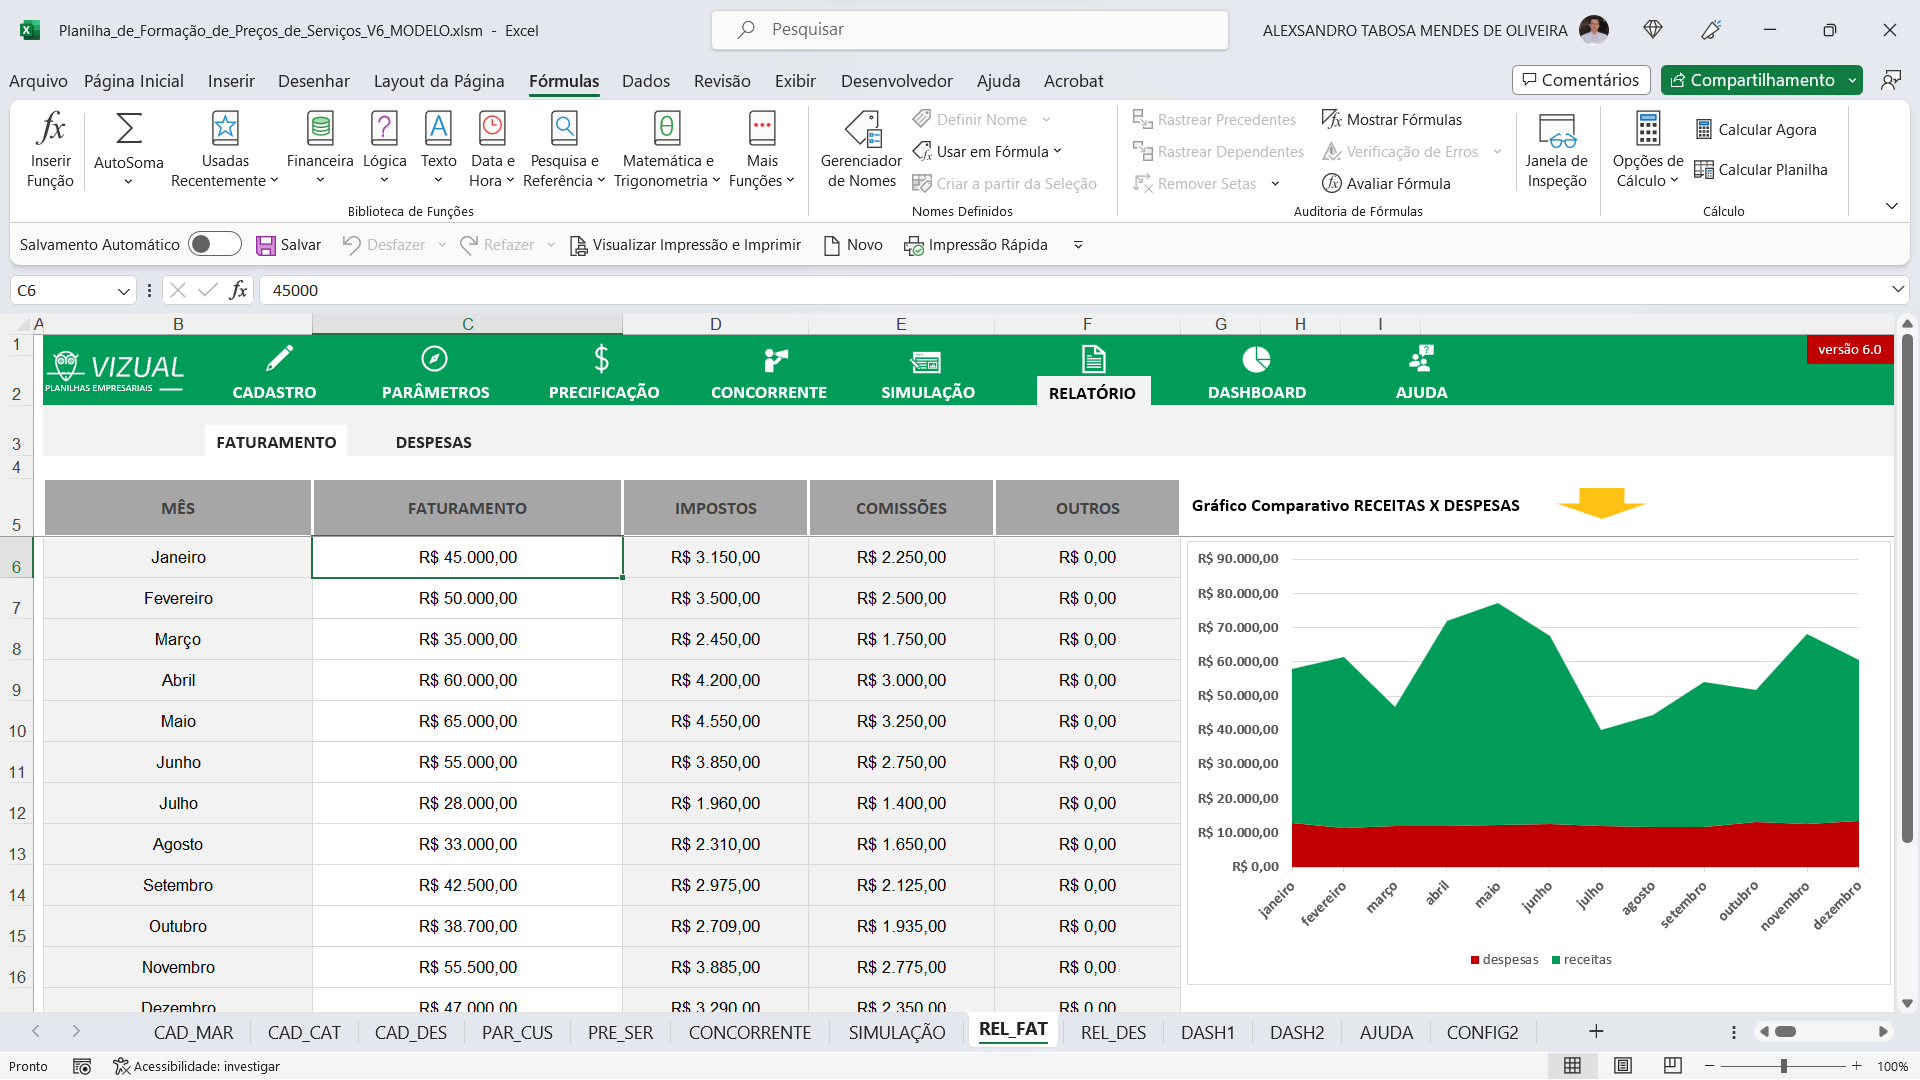
Task: Click Calcular Planilha
Action: [1761, 170]
